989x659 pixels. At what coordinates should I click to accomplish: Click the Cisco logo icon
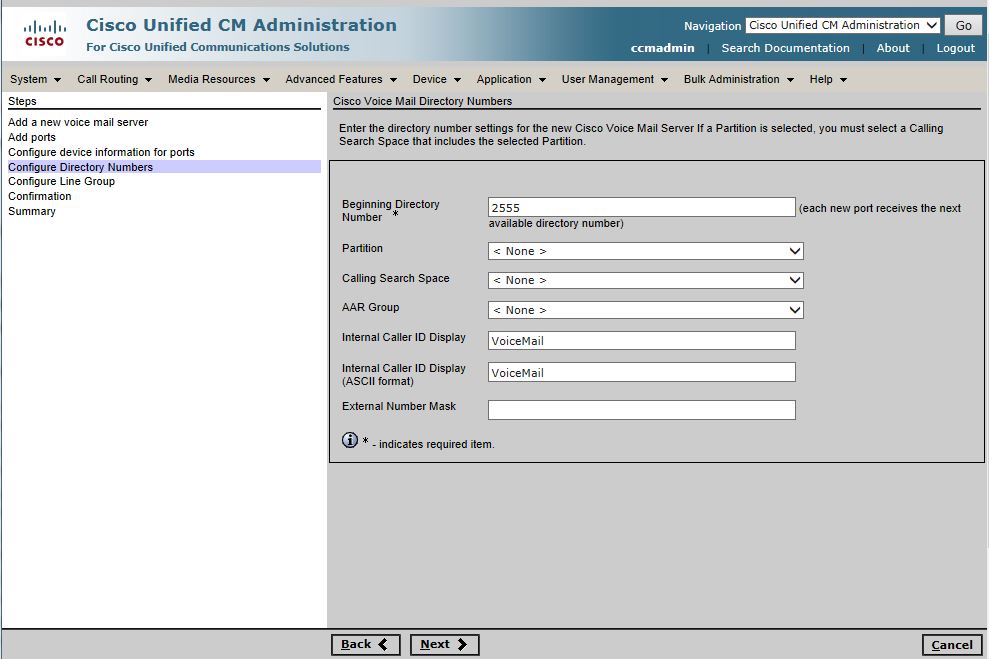coord(44,35)
